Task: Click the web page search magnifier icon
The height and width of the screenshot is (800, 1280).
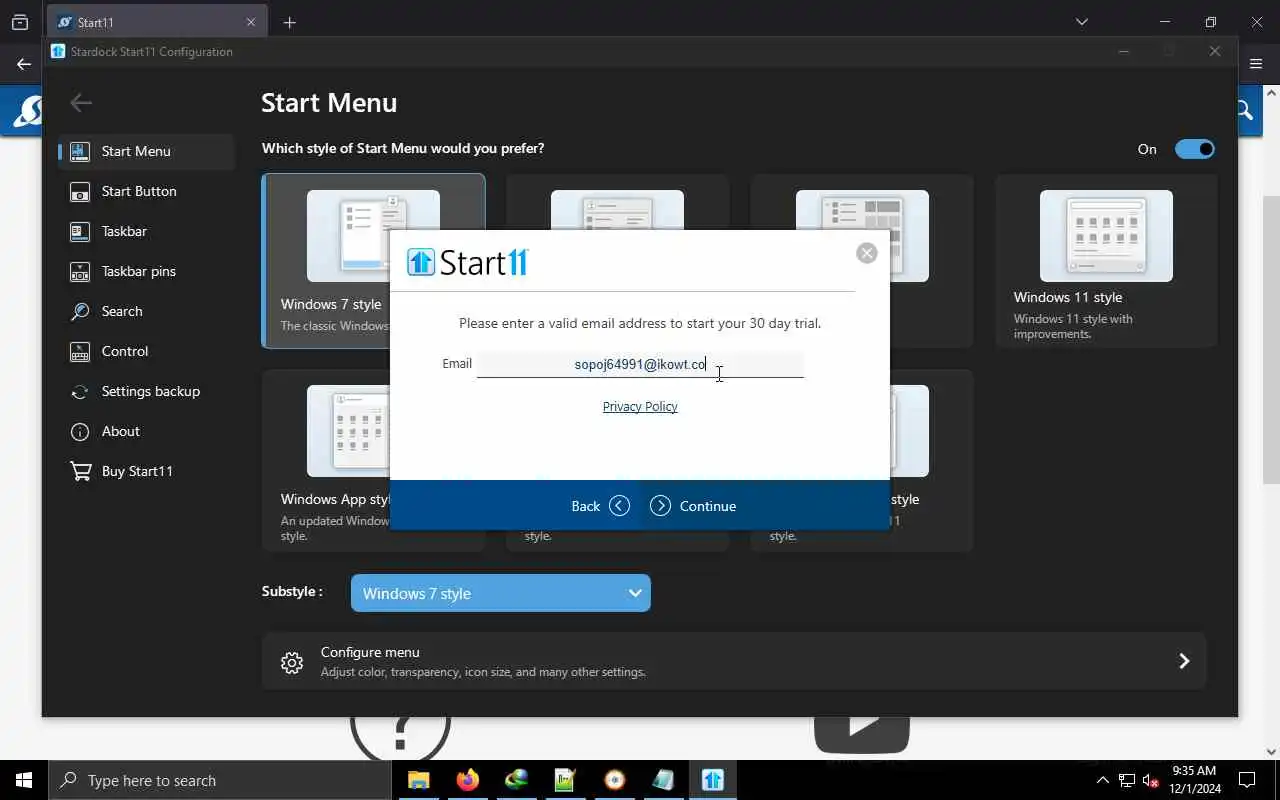Action: [x=1244, y=110]
